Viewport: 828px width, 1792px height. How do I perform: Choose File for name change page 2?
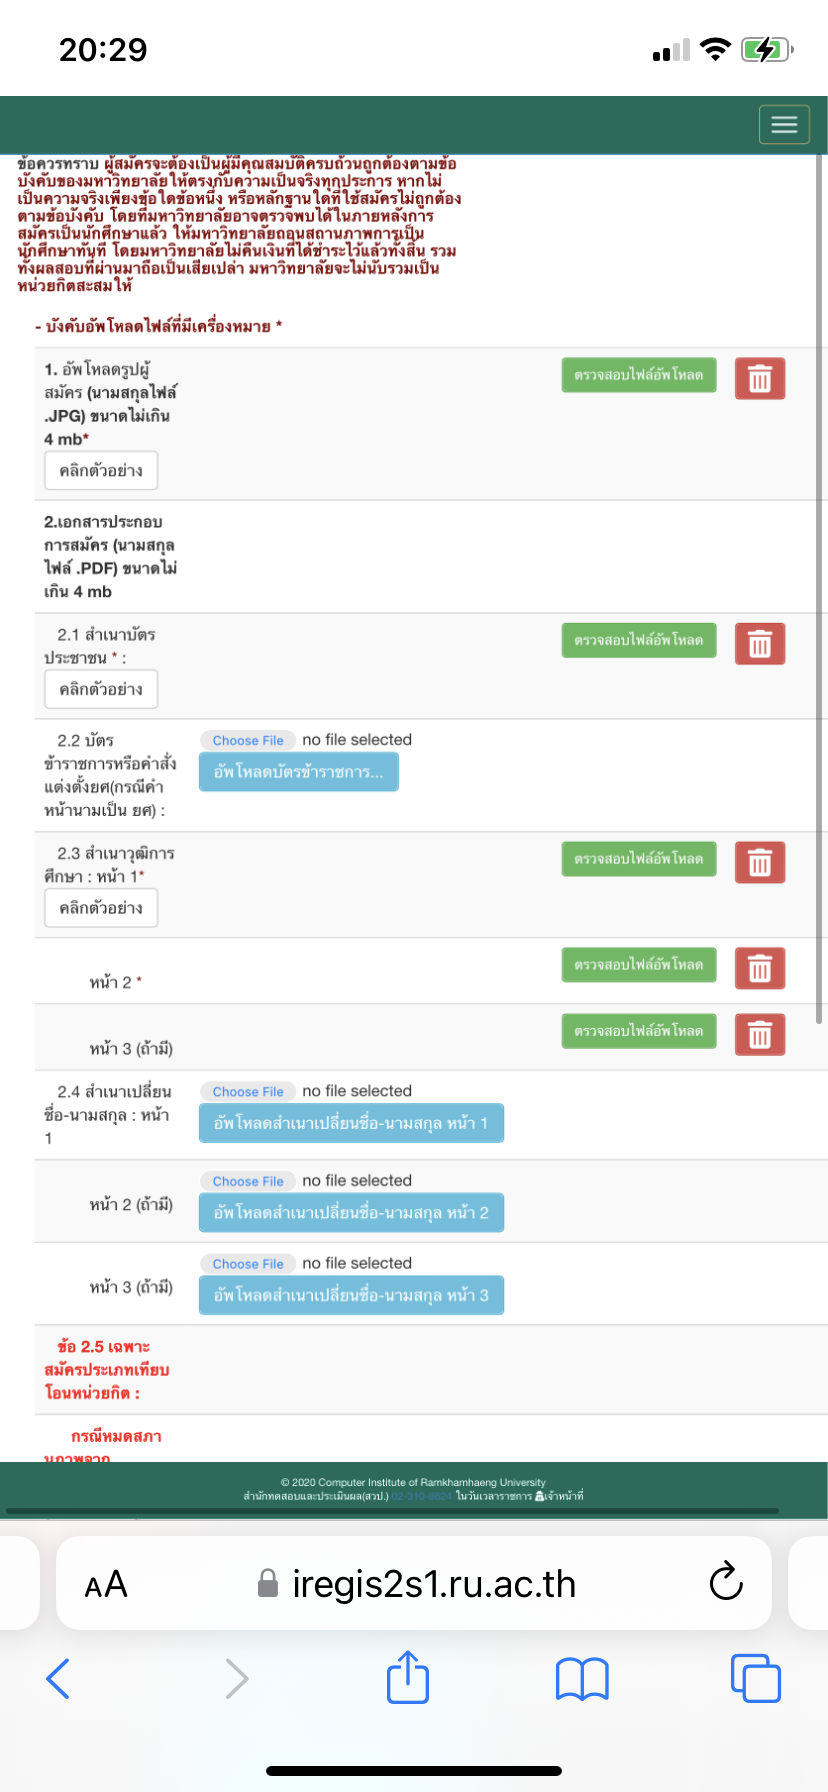(x=248, y=1181)
